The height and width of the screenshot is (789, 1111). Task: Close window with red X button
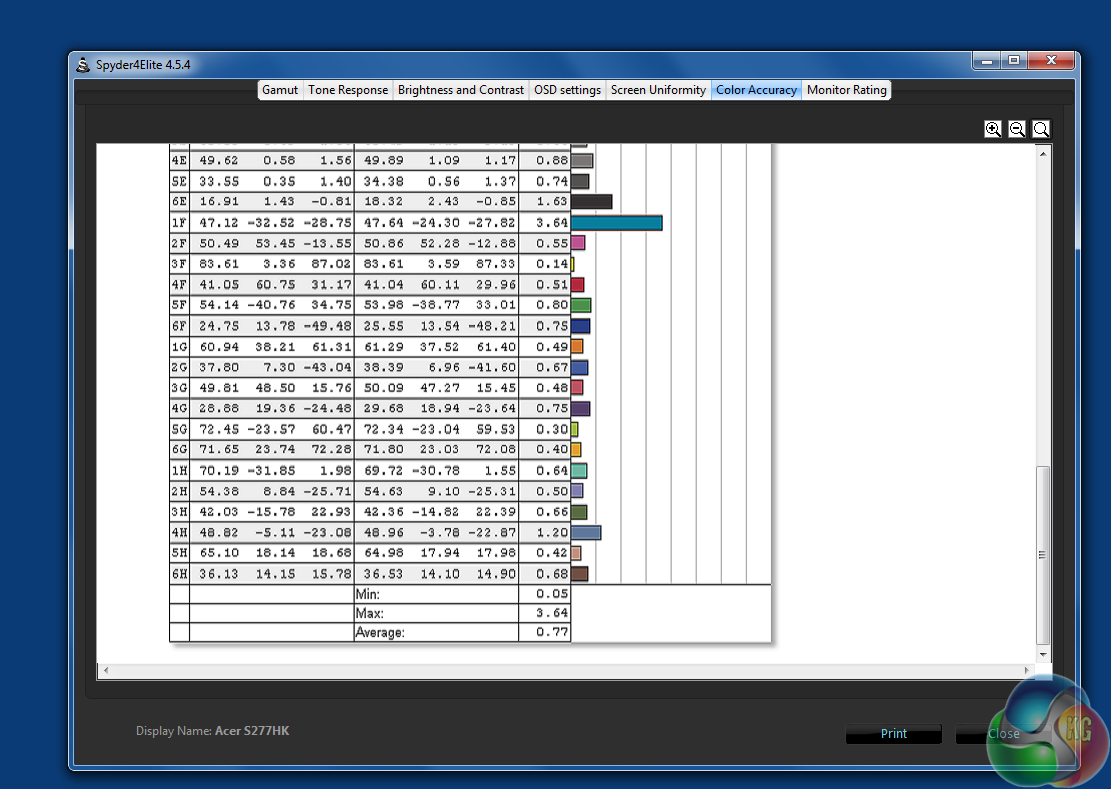click(x=1051, y=61)
